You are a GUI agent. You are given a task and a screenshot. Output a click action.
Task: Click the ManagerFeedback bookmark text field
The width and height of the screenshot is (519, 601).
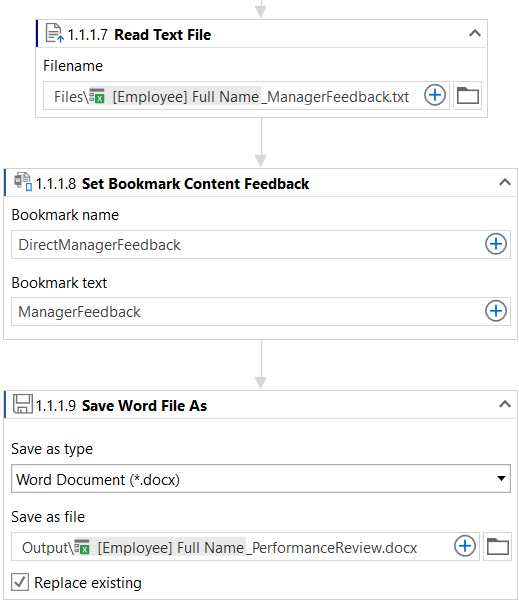point(245,312)
